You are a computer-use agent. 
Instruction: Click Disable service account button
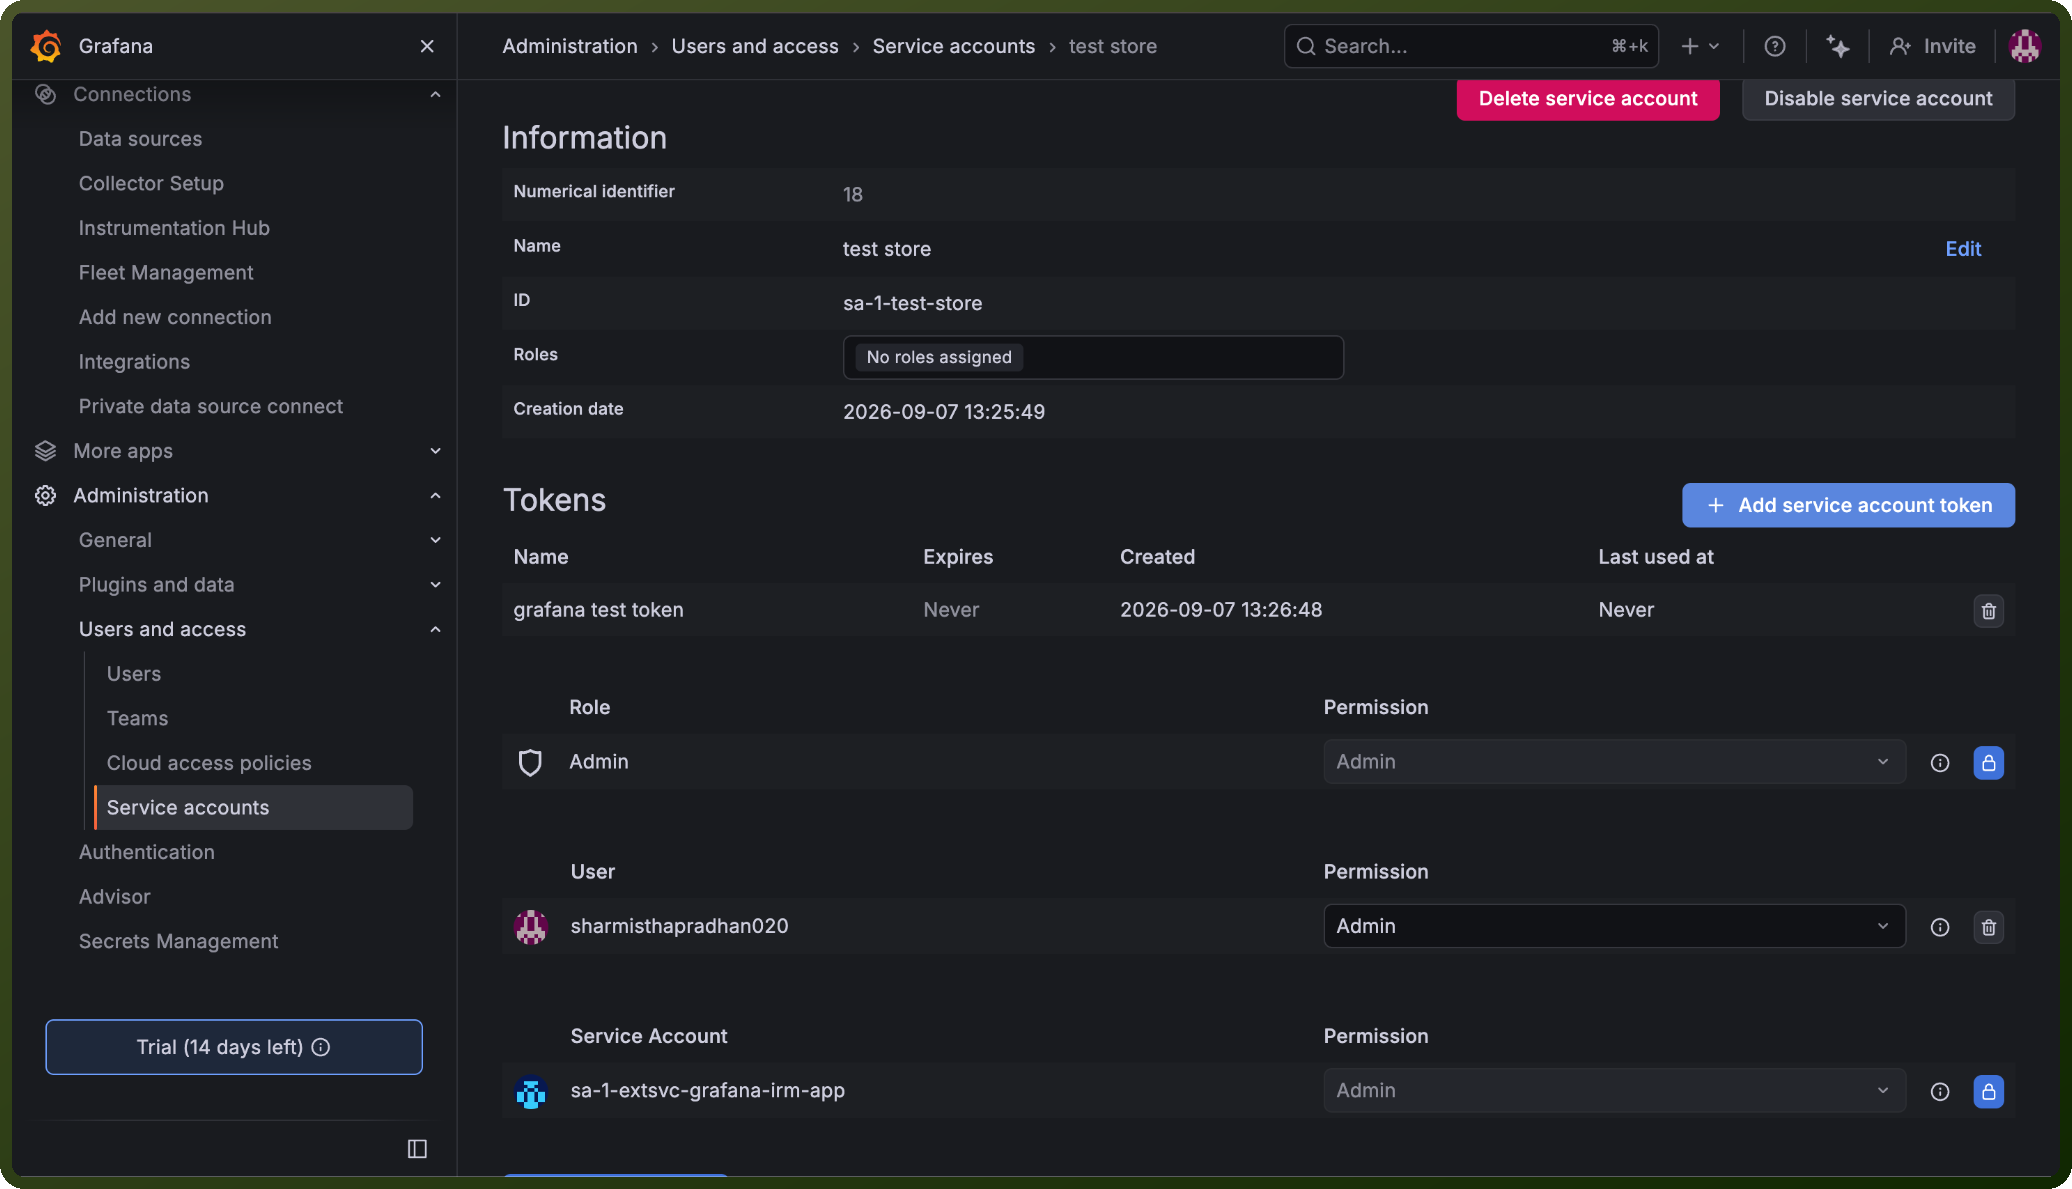pos(1878,99)
